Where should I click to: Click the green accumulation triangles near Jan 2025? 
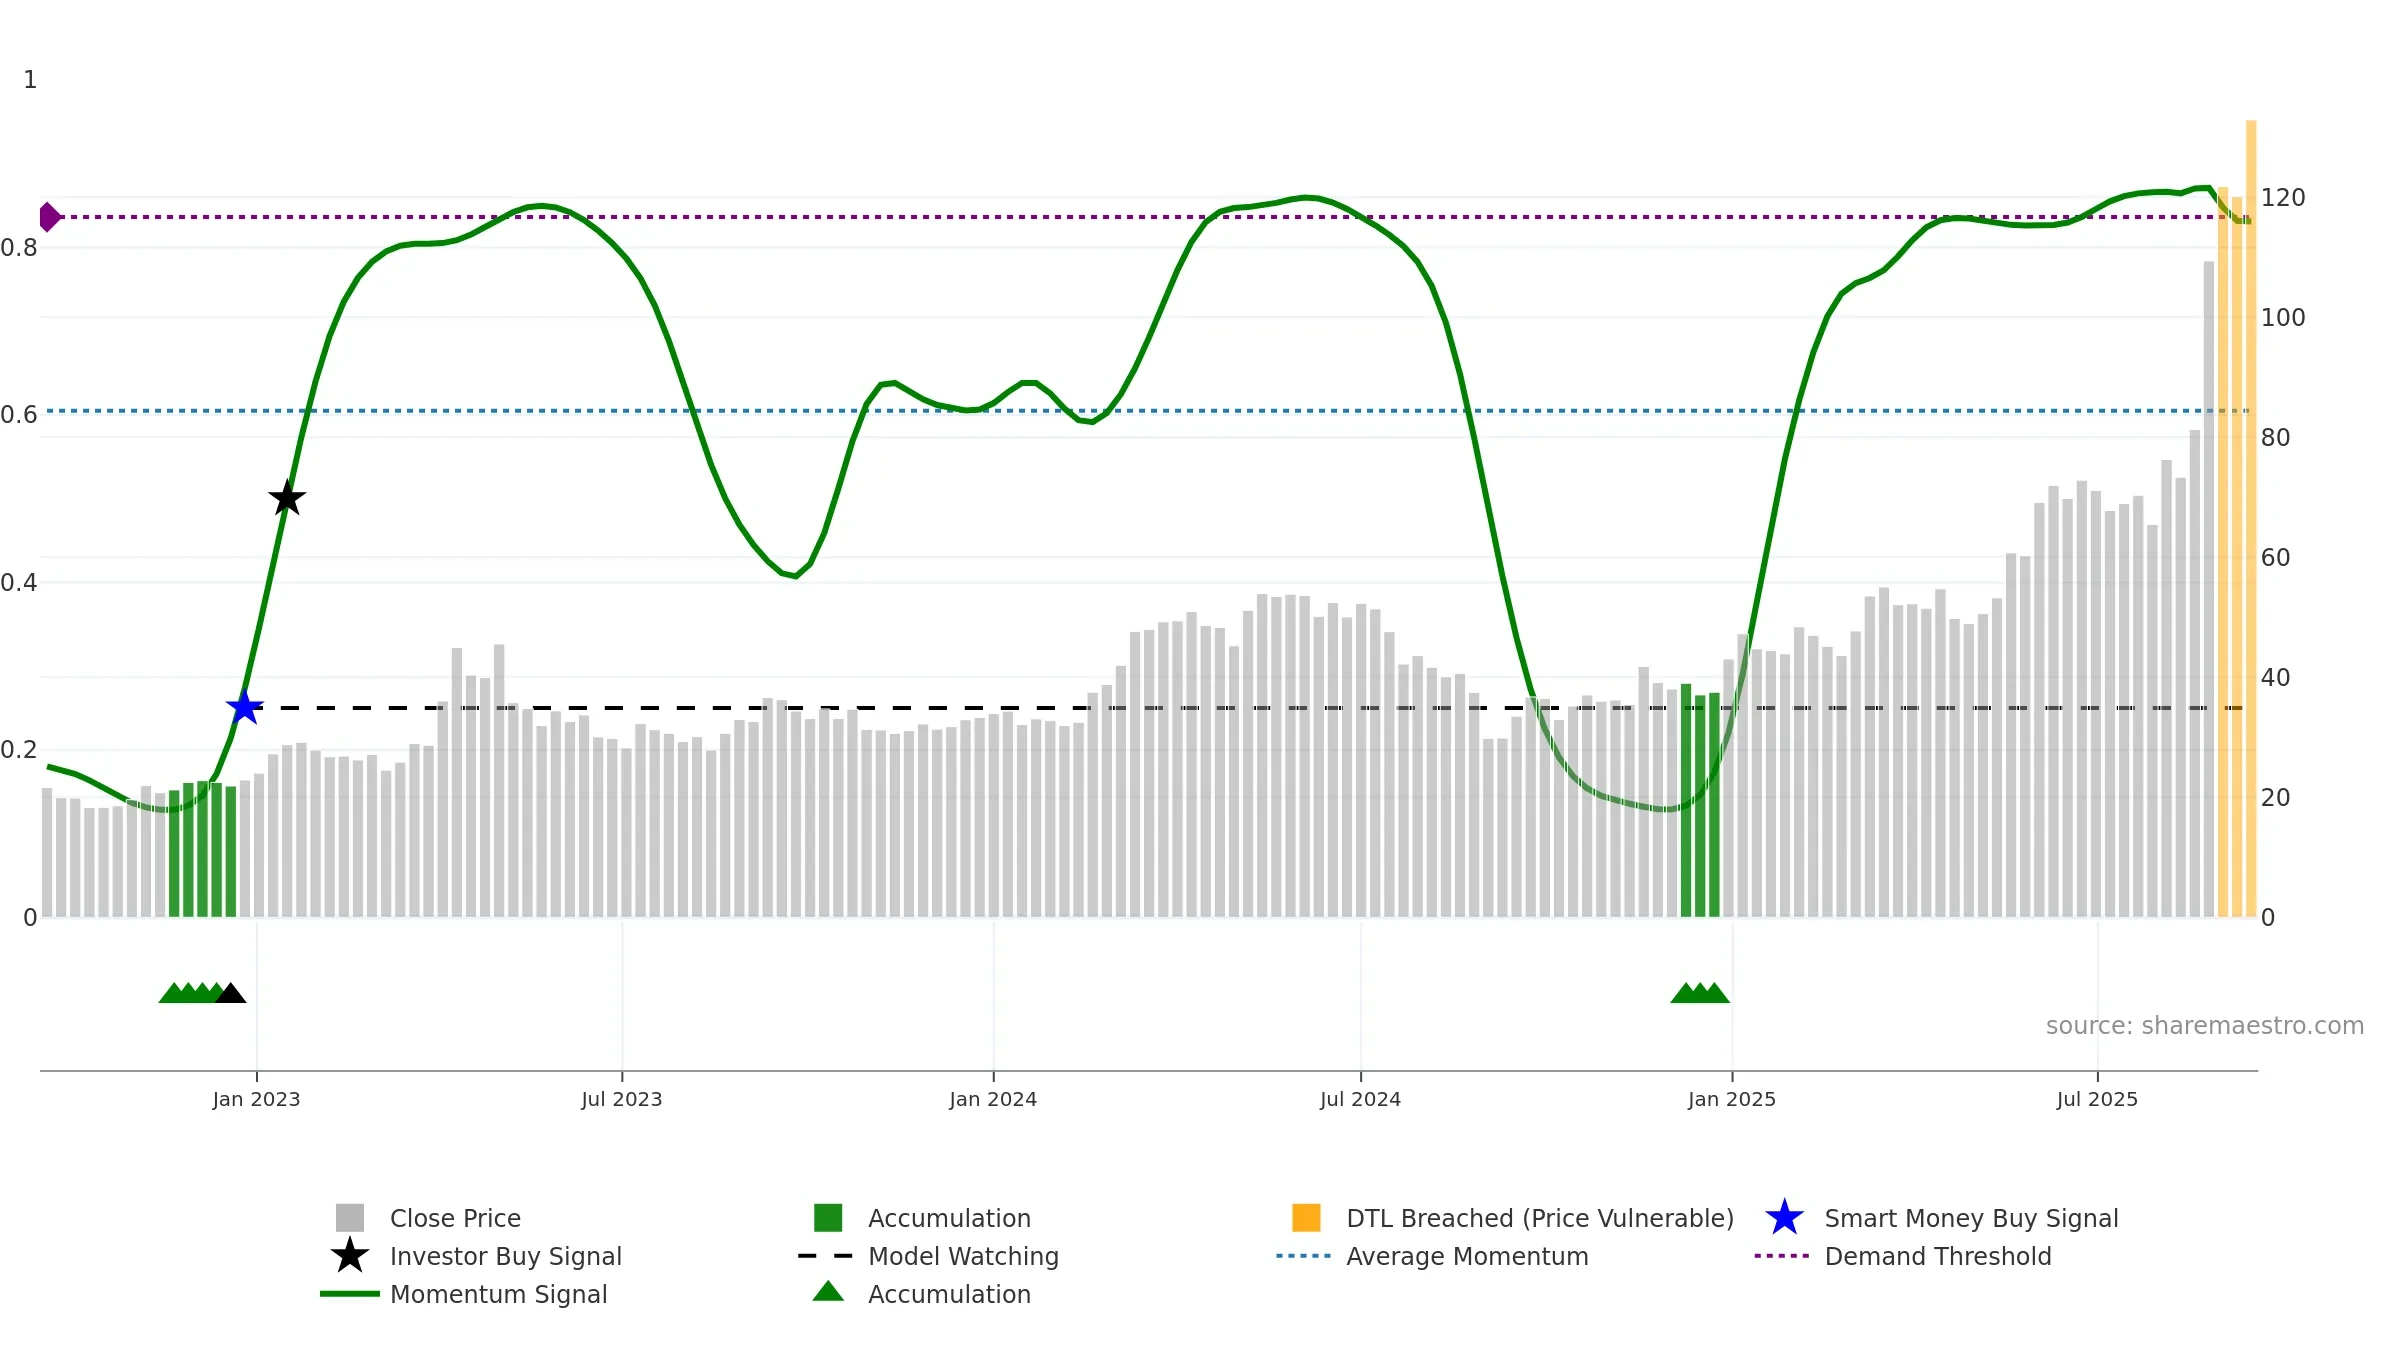point(1699,993)
